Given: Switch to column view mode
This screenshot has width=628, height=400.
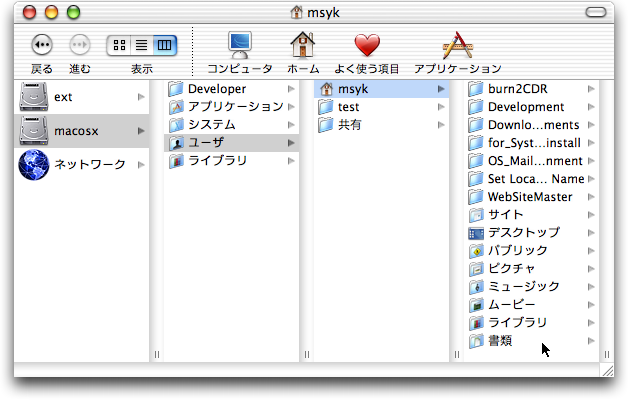Looking at the screenshot, I should [165, 45].
